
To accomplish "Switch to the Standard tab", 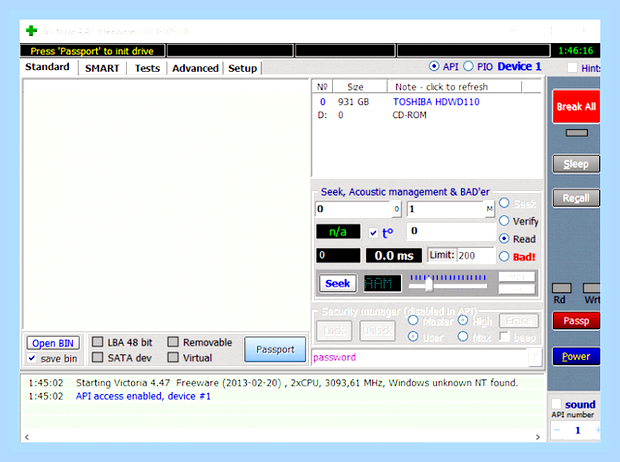I will coord(47,67).
